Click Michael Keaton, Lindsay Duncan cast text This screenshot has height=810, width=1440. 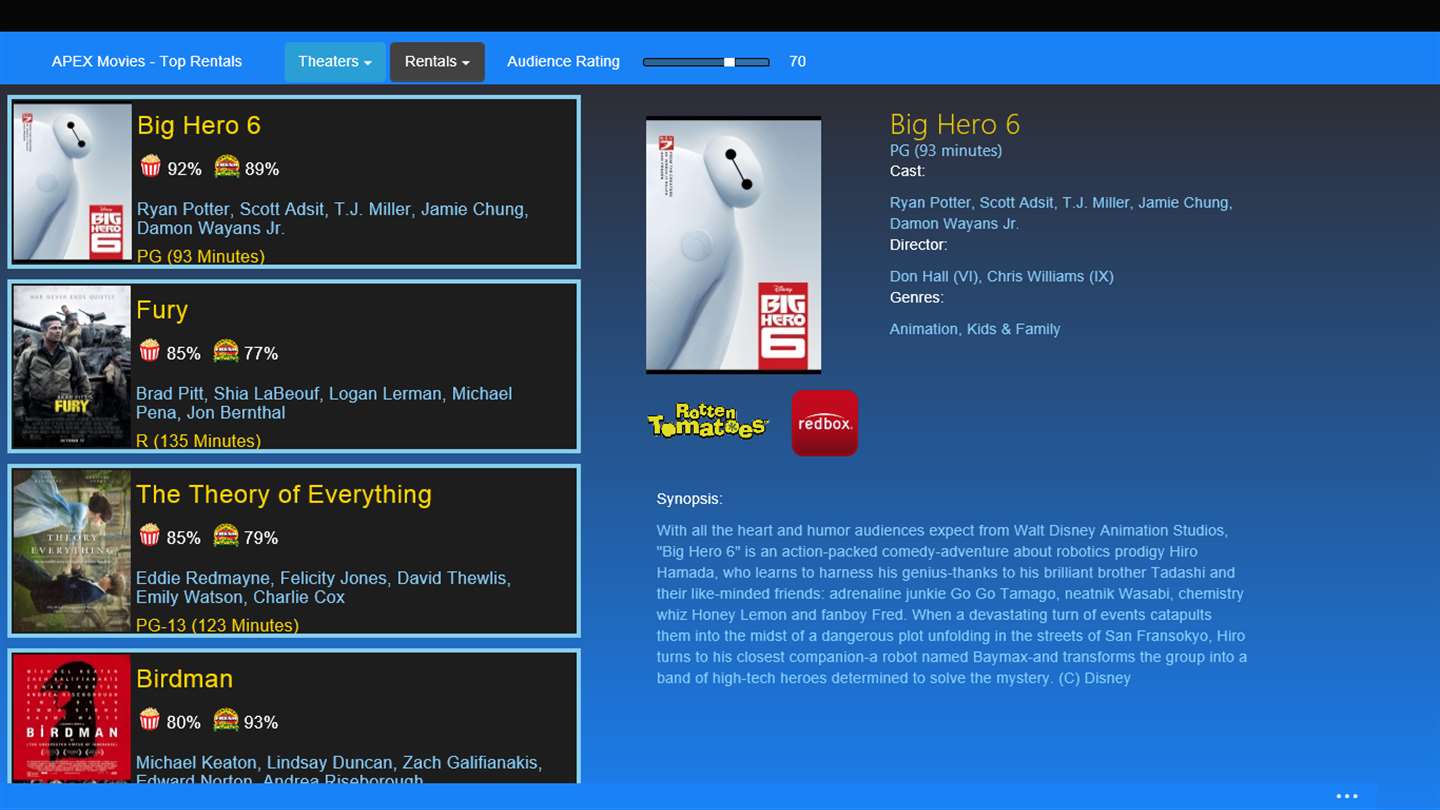click(x=339, y=771)
